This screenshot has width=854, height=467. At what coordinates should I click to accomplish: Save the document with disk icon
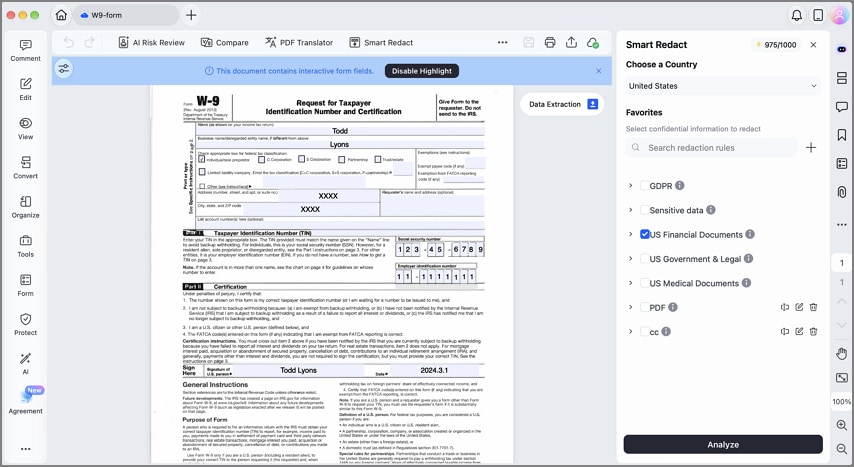click(x=528, y=43)
